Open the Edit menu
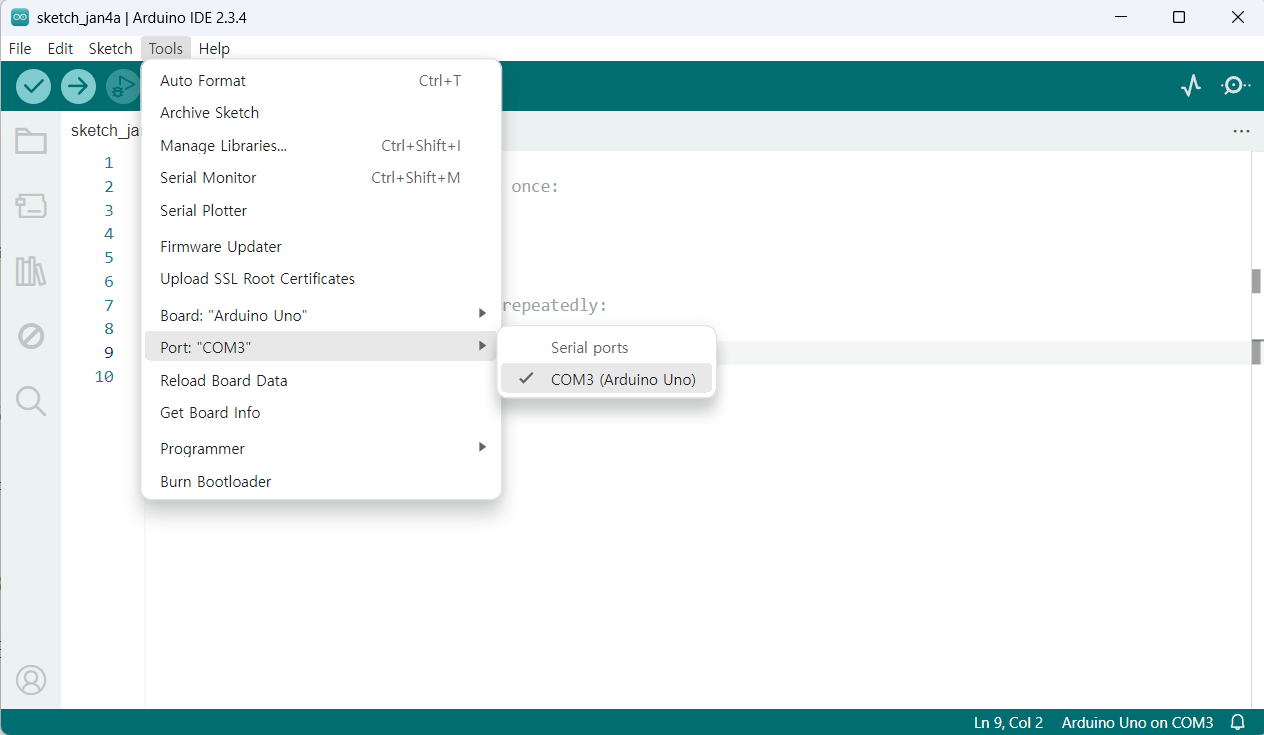This screenshot has height=735, width=1264. point(60,48)
